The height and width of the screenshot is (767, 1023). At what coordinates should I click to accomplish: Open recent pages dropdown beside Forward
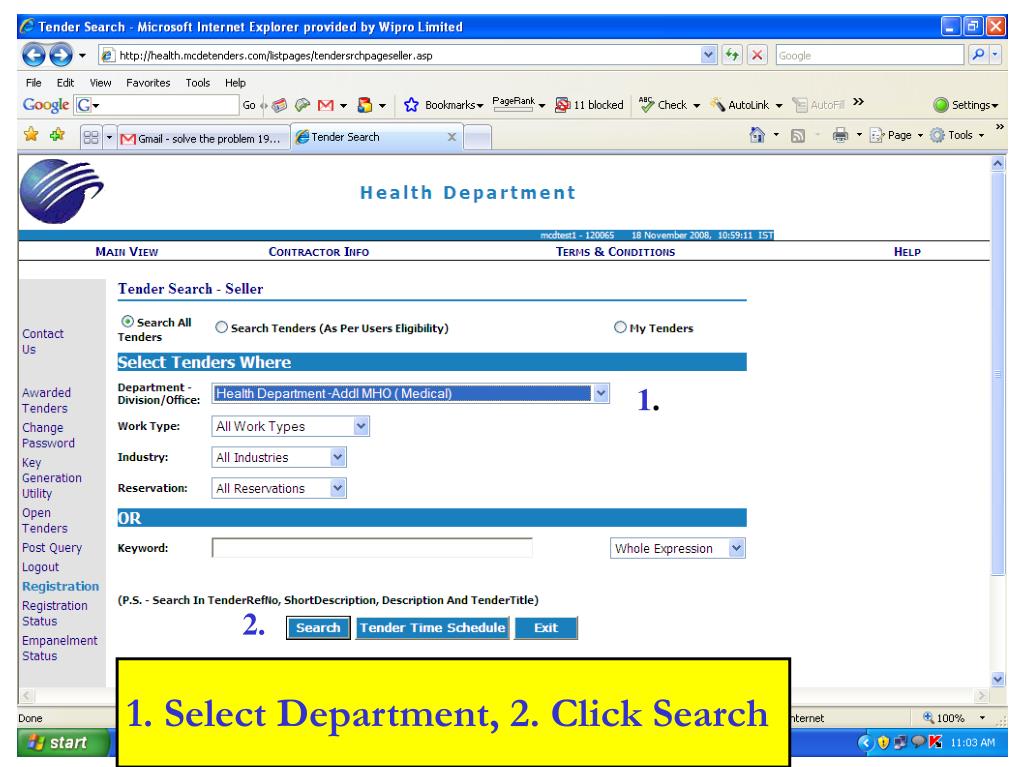coord(82,55)
